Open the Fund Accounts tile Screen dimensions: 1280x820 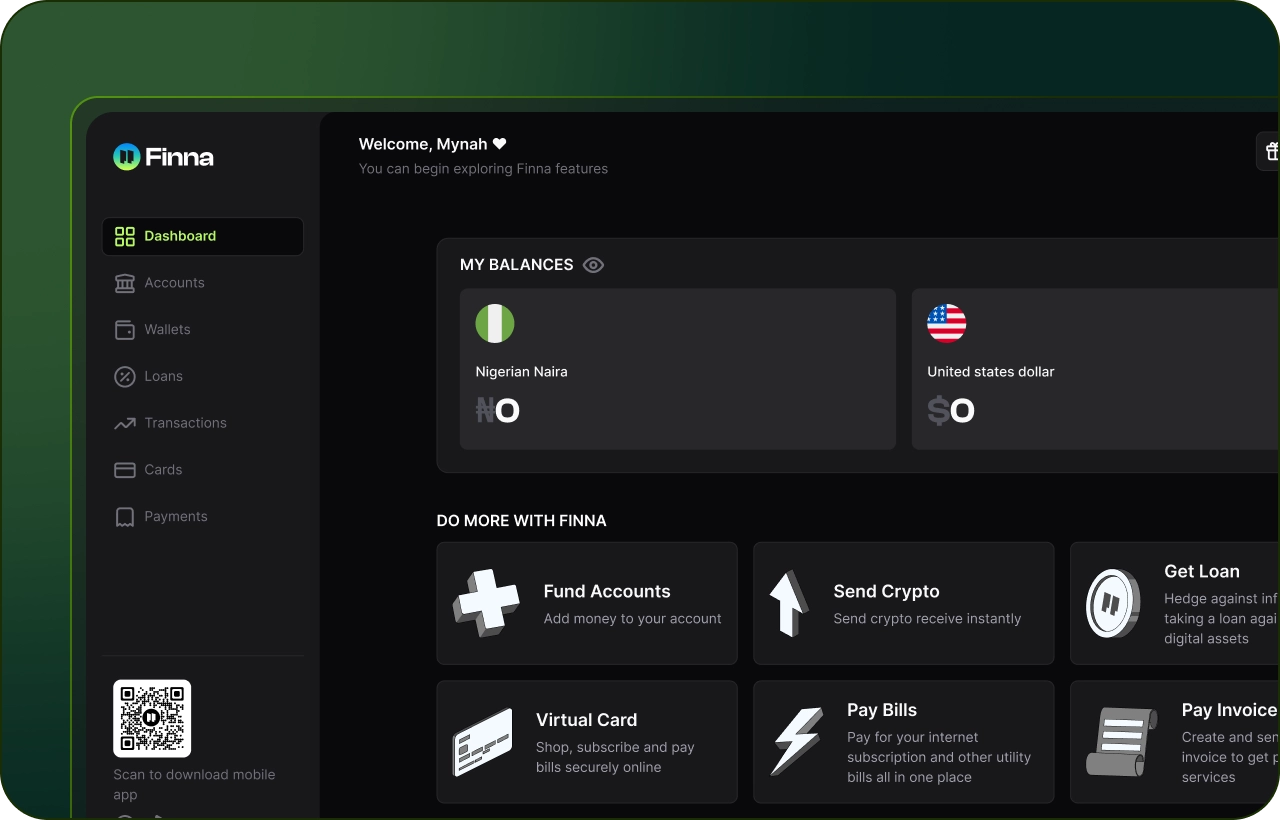(587, 604)
